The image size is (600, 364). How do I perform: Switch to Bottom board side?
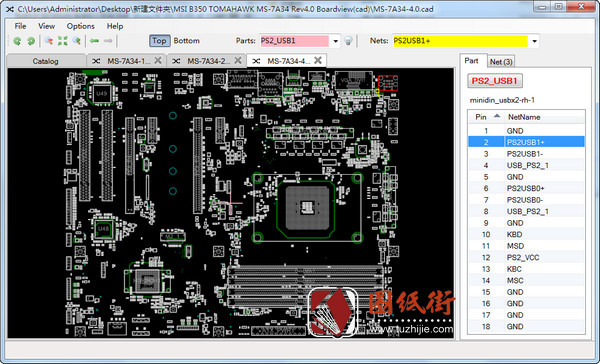click(186, 41)
